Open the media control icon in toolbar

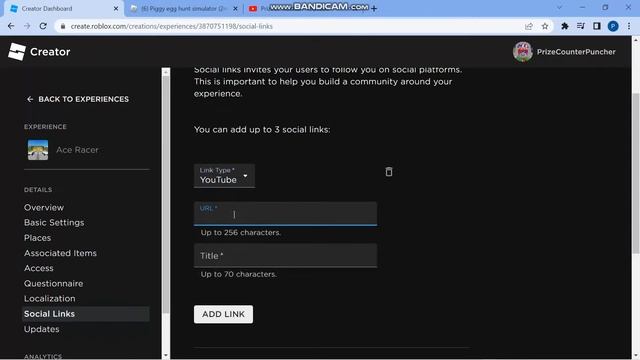[580, 26]
